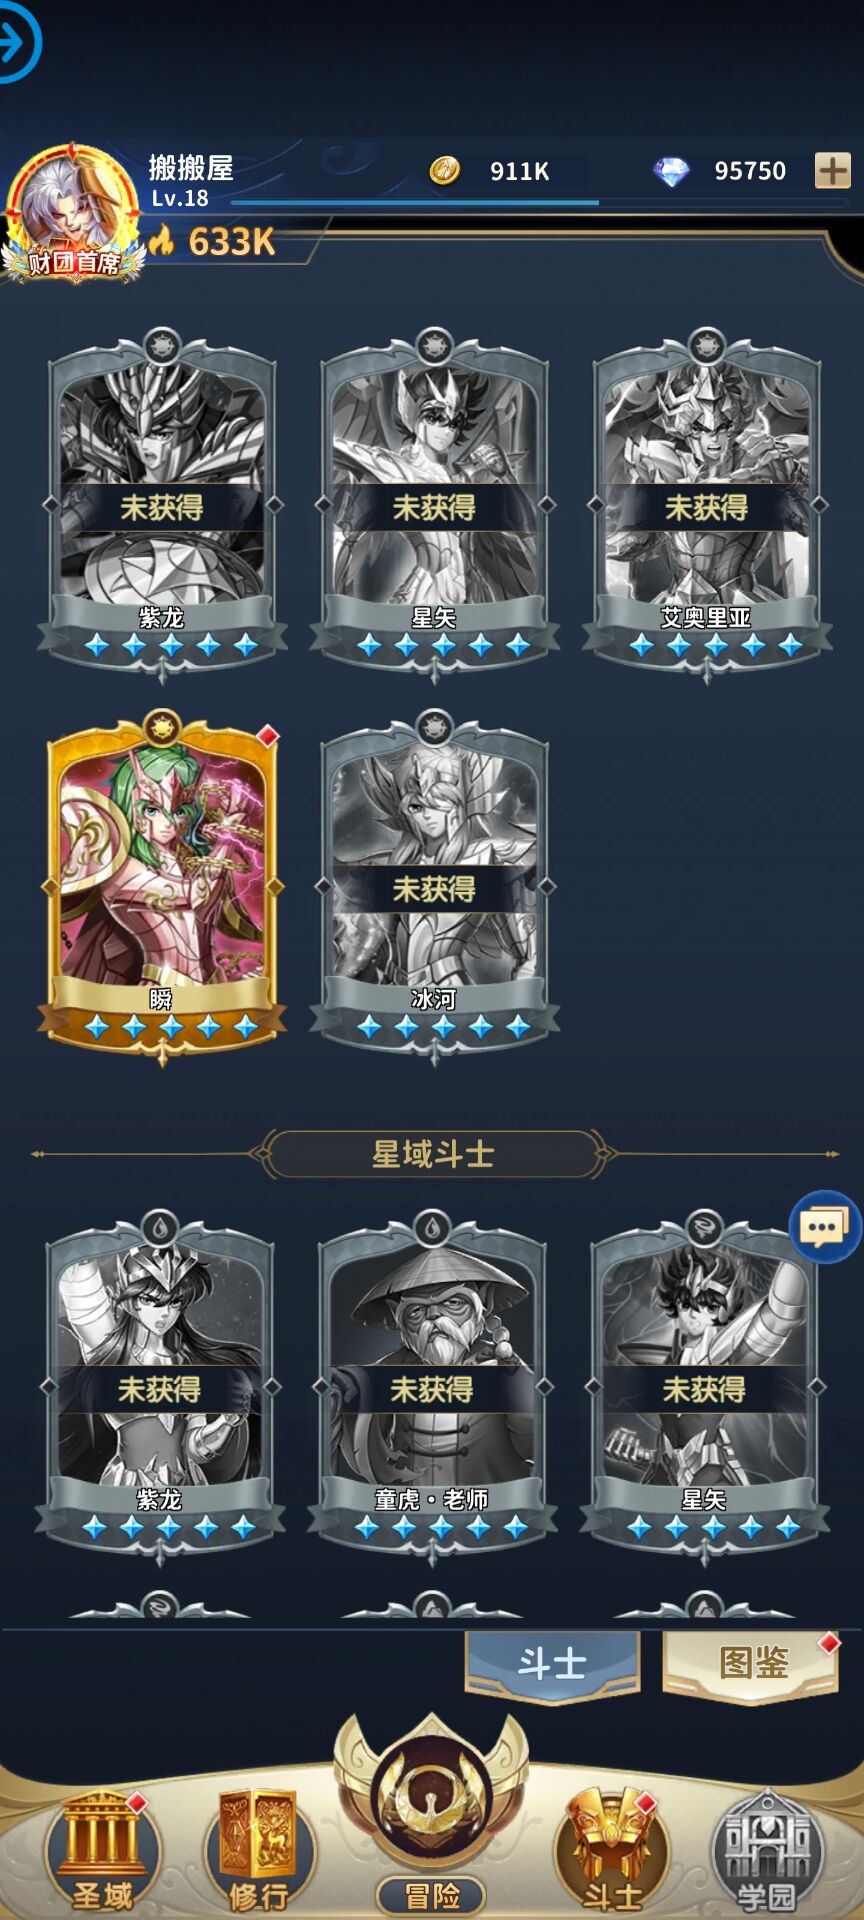Switch to the 图鉴 tab
Screen dimensions: 864x1920
click(x=752, y=1664)
